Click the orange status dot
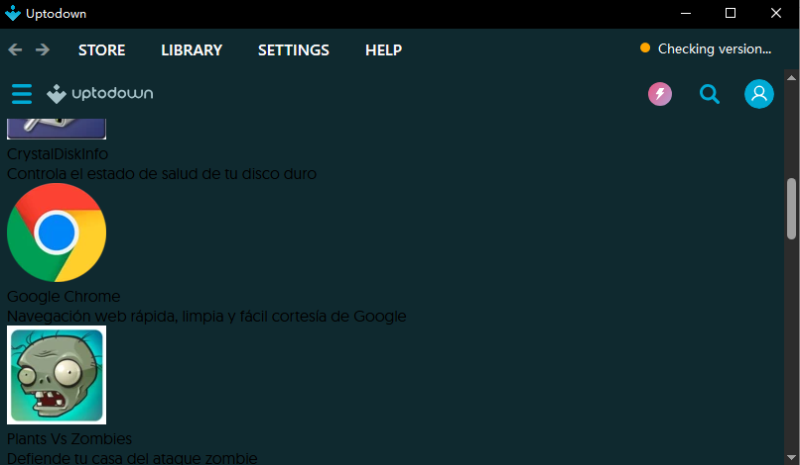This screenshot has width=800, height=465. tap(645, 48)
